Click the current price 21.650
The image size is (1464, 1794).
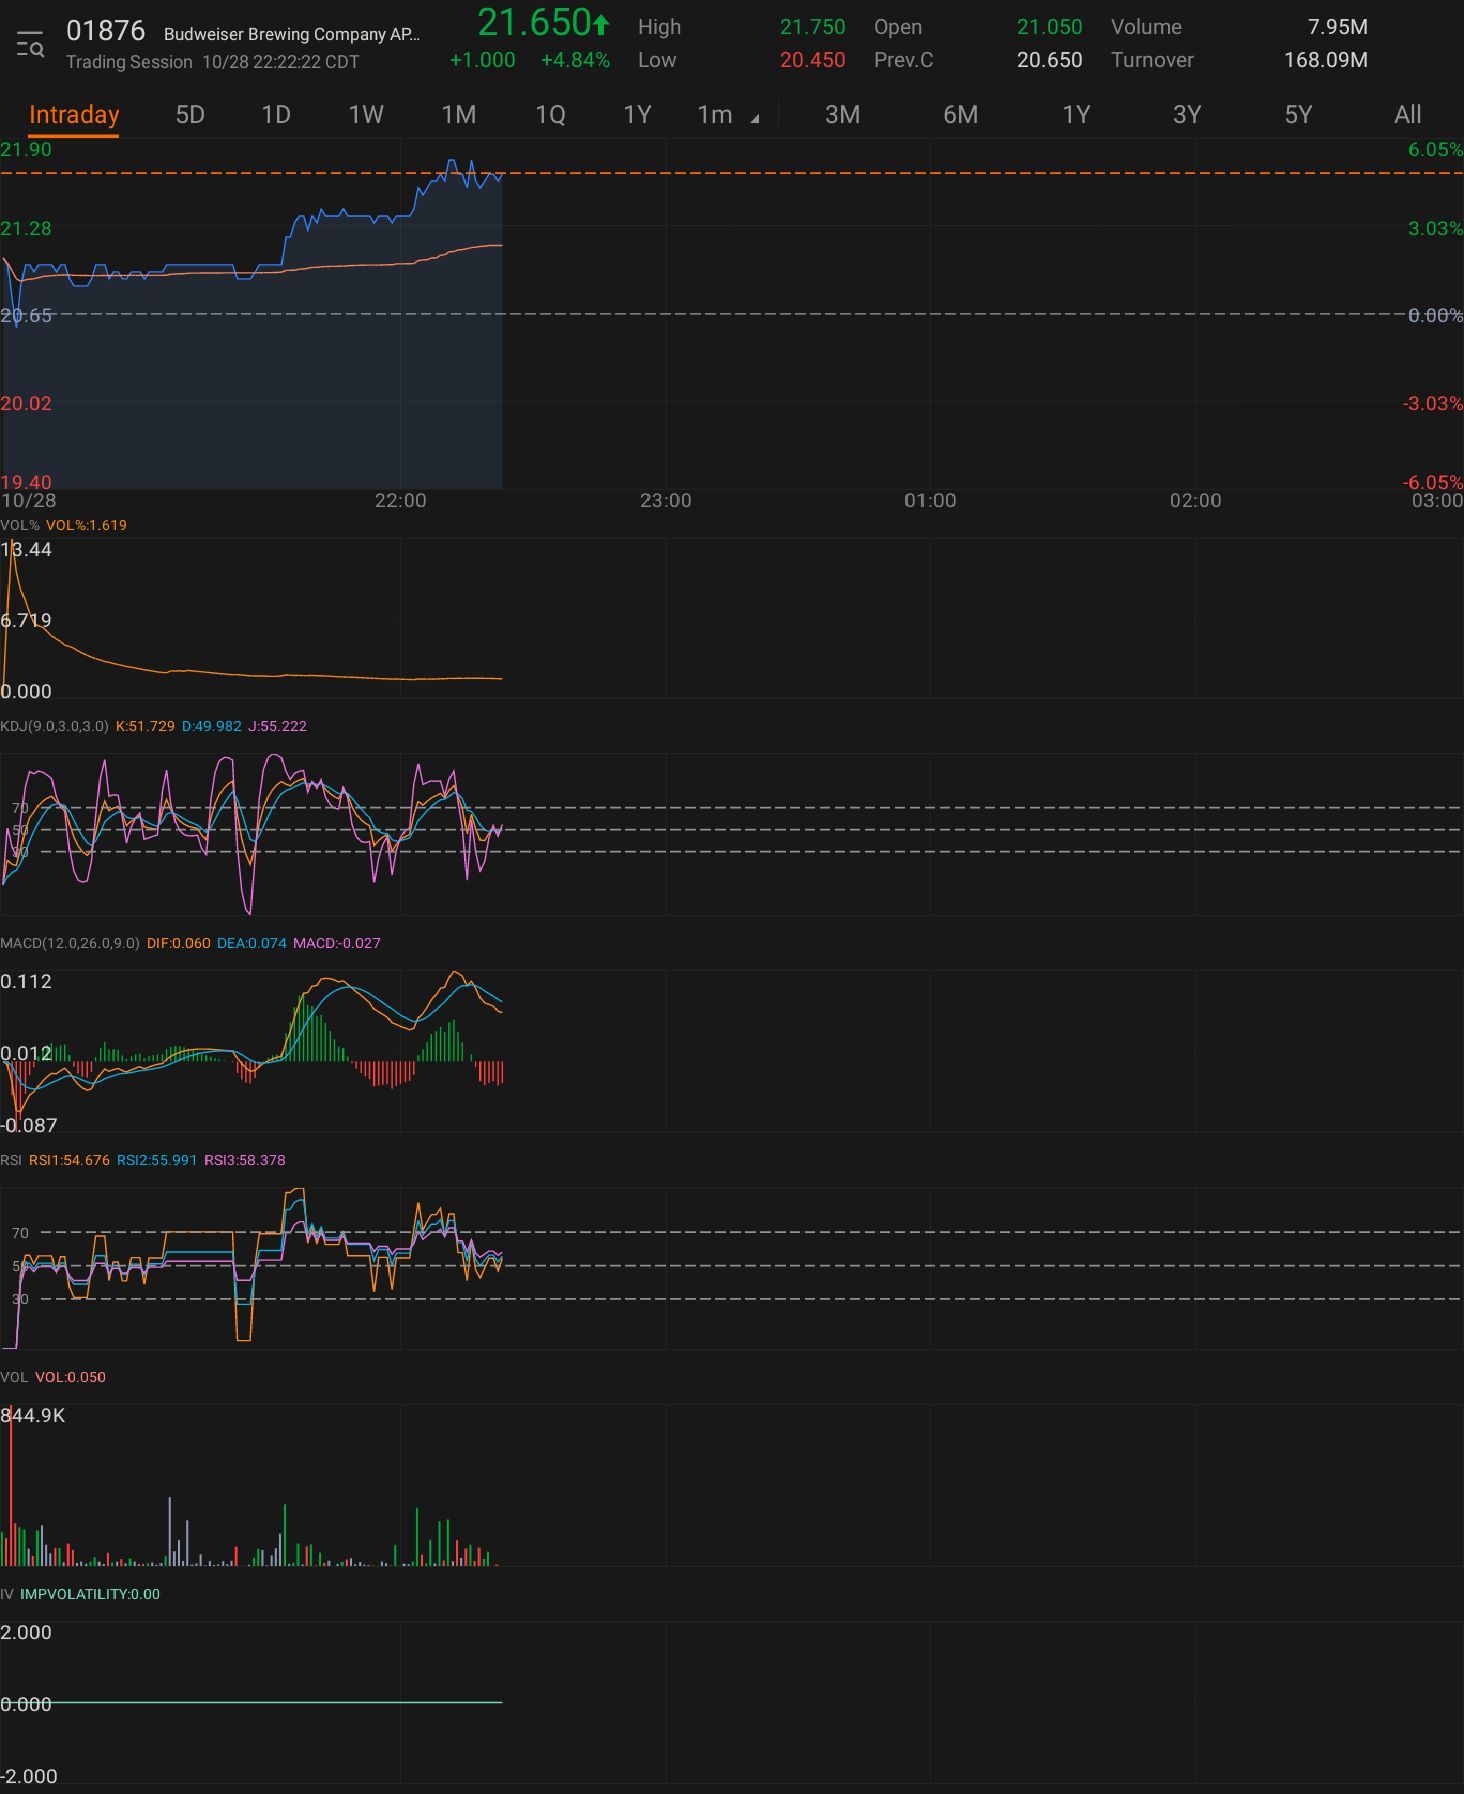pyautogui.click(x=534, y=22)
